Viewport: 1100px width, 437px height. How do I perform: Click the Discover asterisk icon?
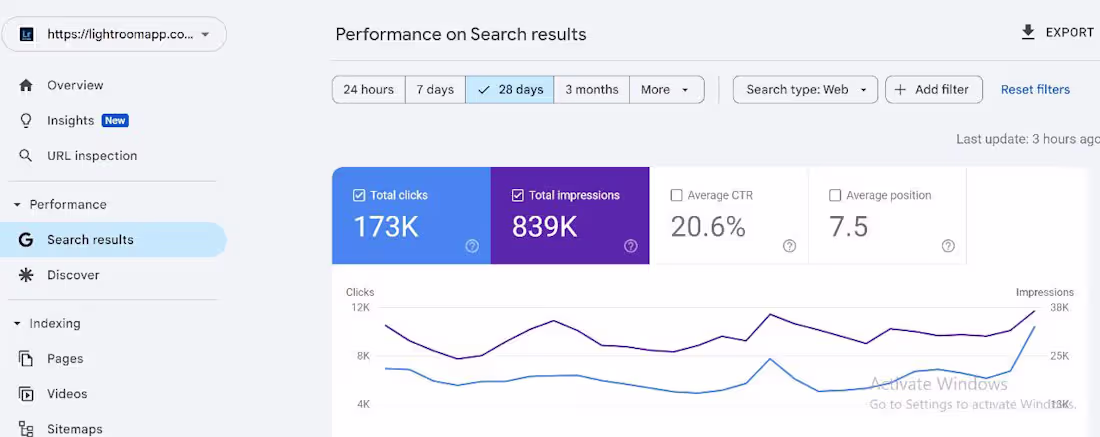pos(26,275)
